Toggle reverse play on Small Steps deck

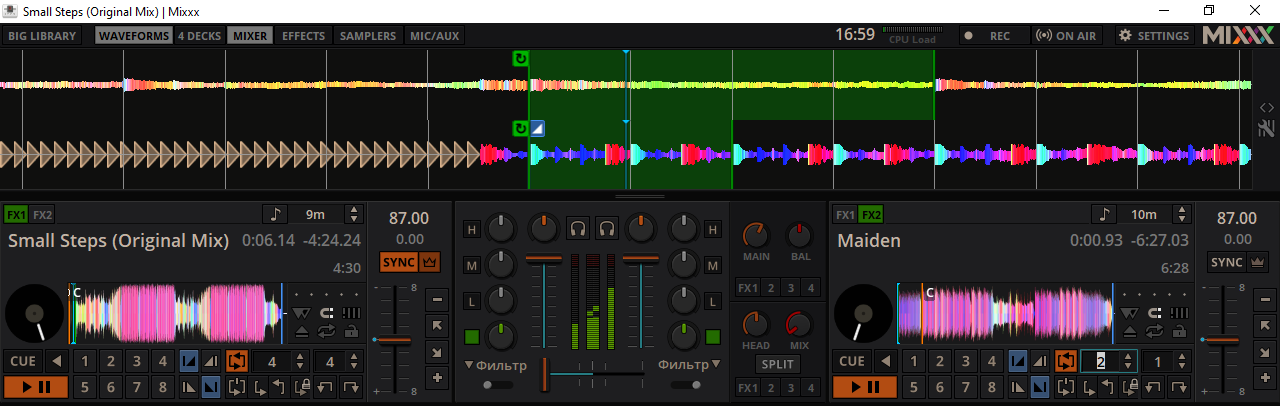pos(57,361)
